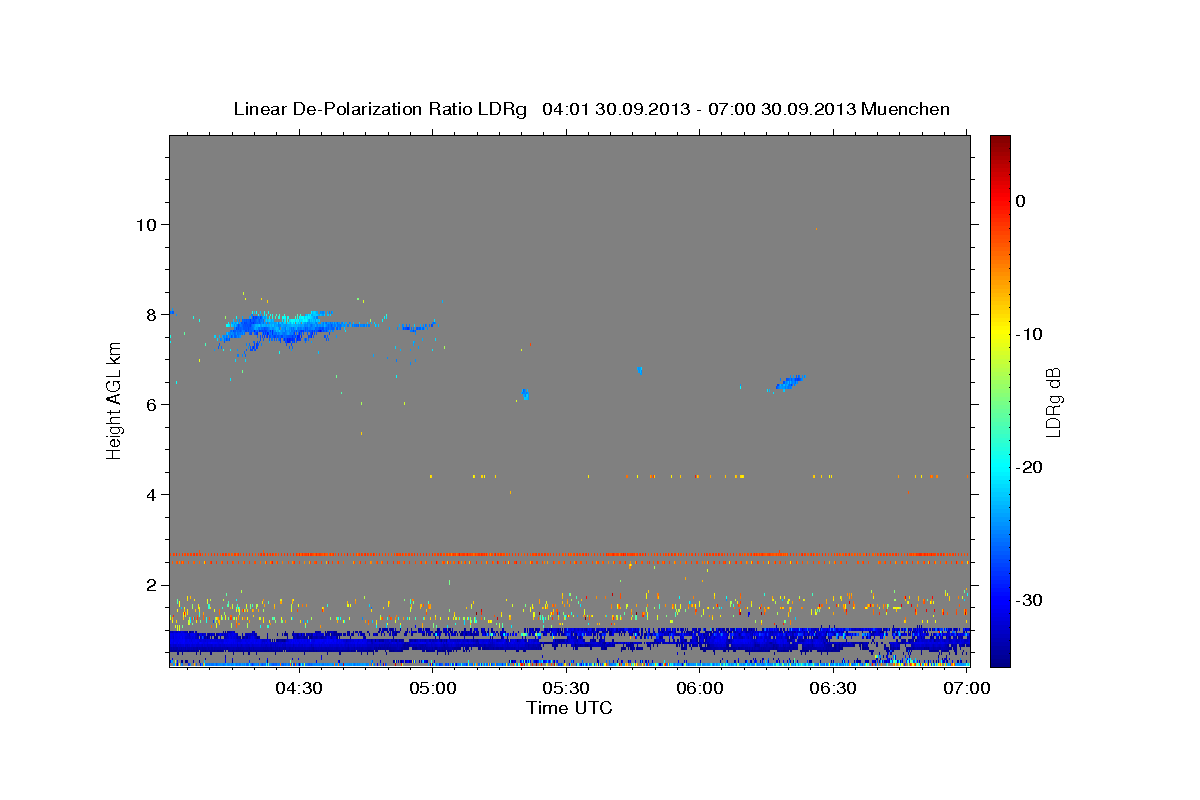Click the height tick label 6
Viewport: 1200px width, 800px height.
(x=151, y=404)
